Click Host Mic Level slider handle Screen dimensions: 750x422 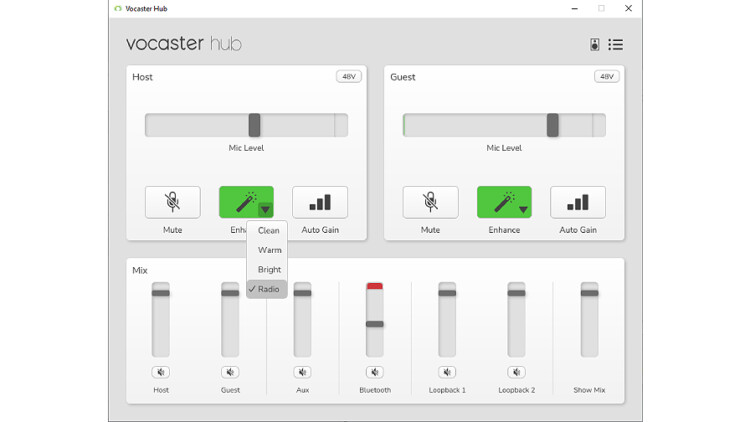[254, 125]
